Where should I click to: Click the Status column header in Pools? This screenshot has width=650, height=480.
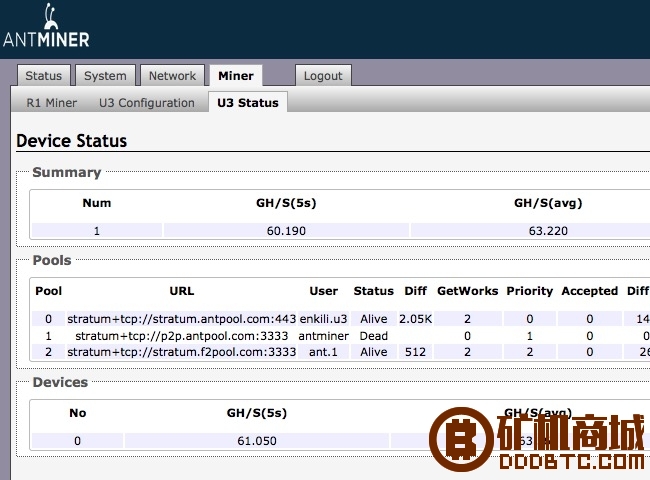click(x=374, y=291)
